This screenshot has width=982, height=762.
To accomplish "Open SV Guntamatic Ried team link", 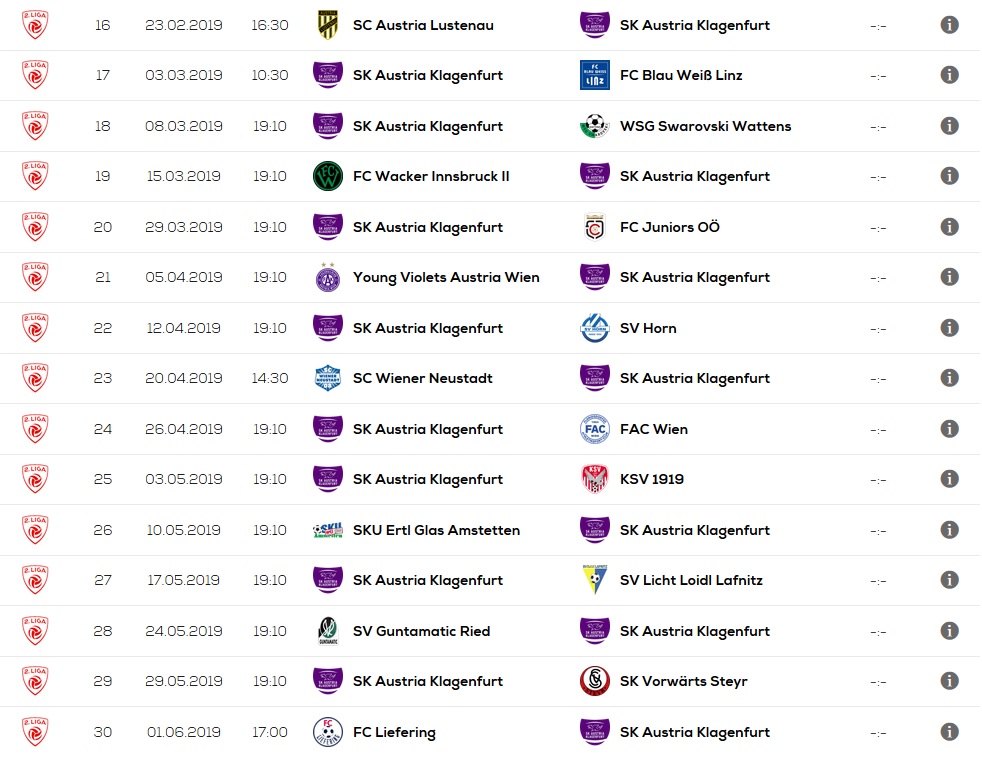I will [x=421, y=631].
